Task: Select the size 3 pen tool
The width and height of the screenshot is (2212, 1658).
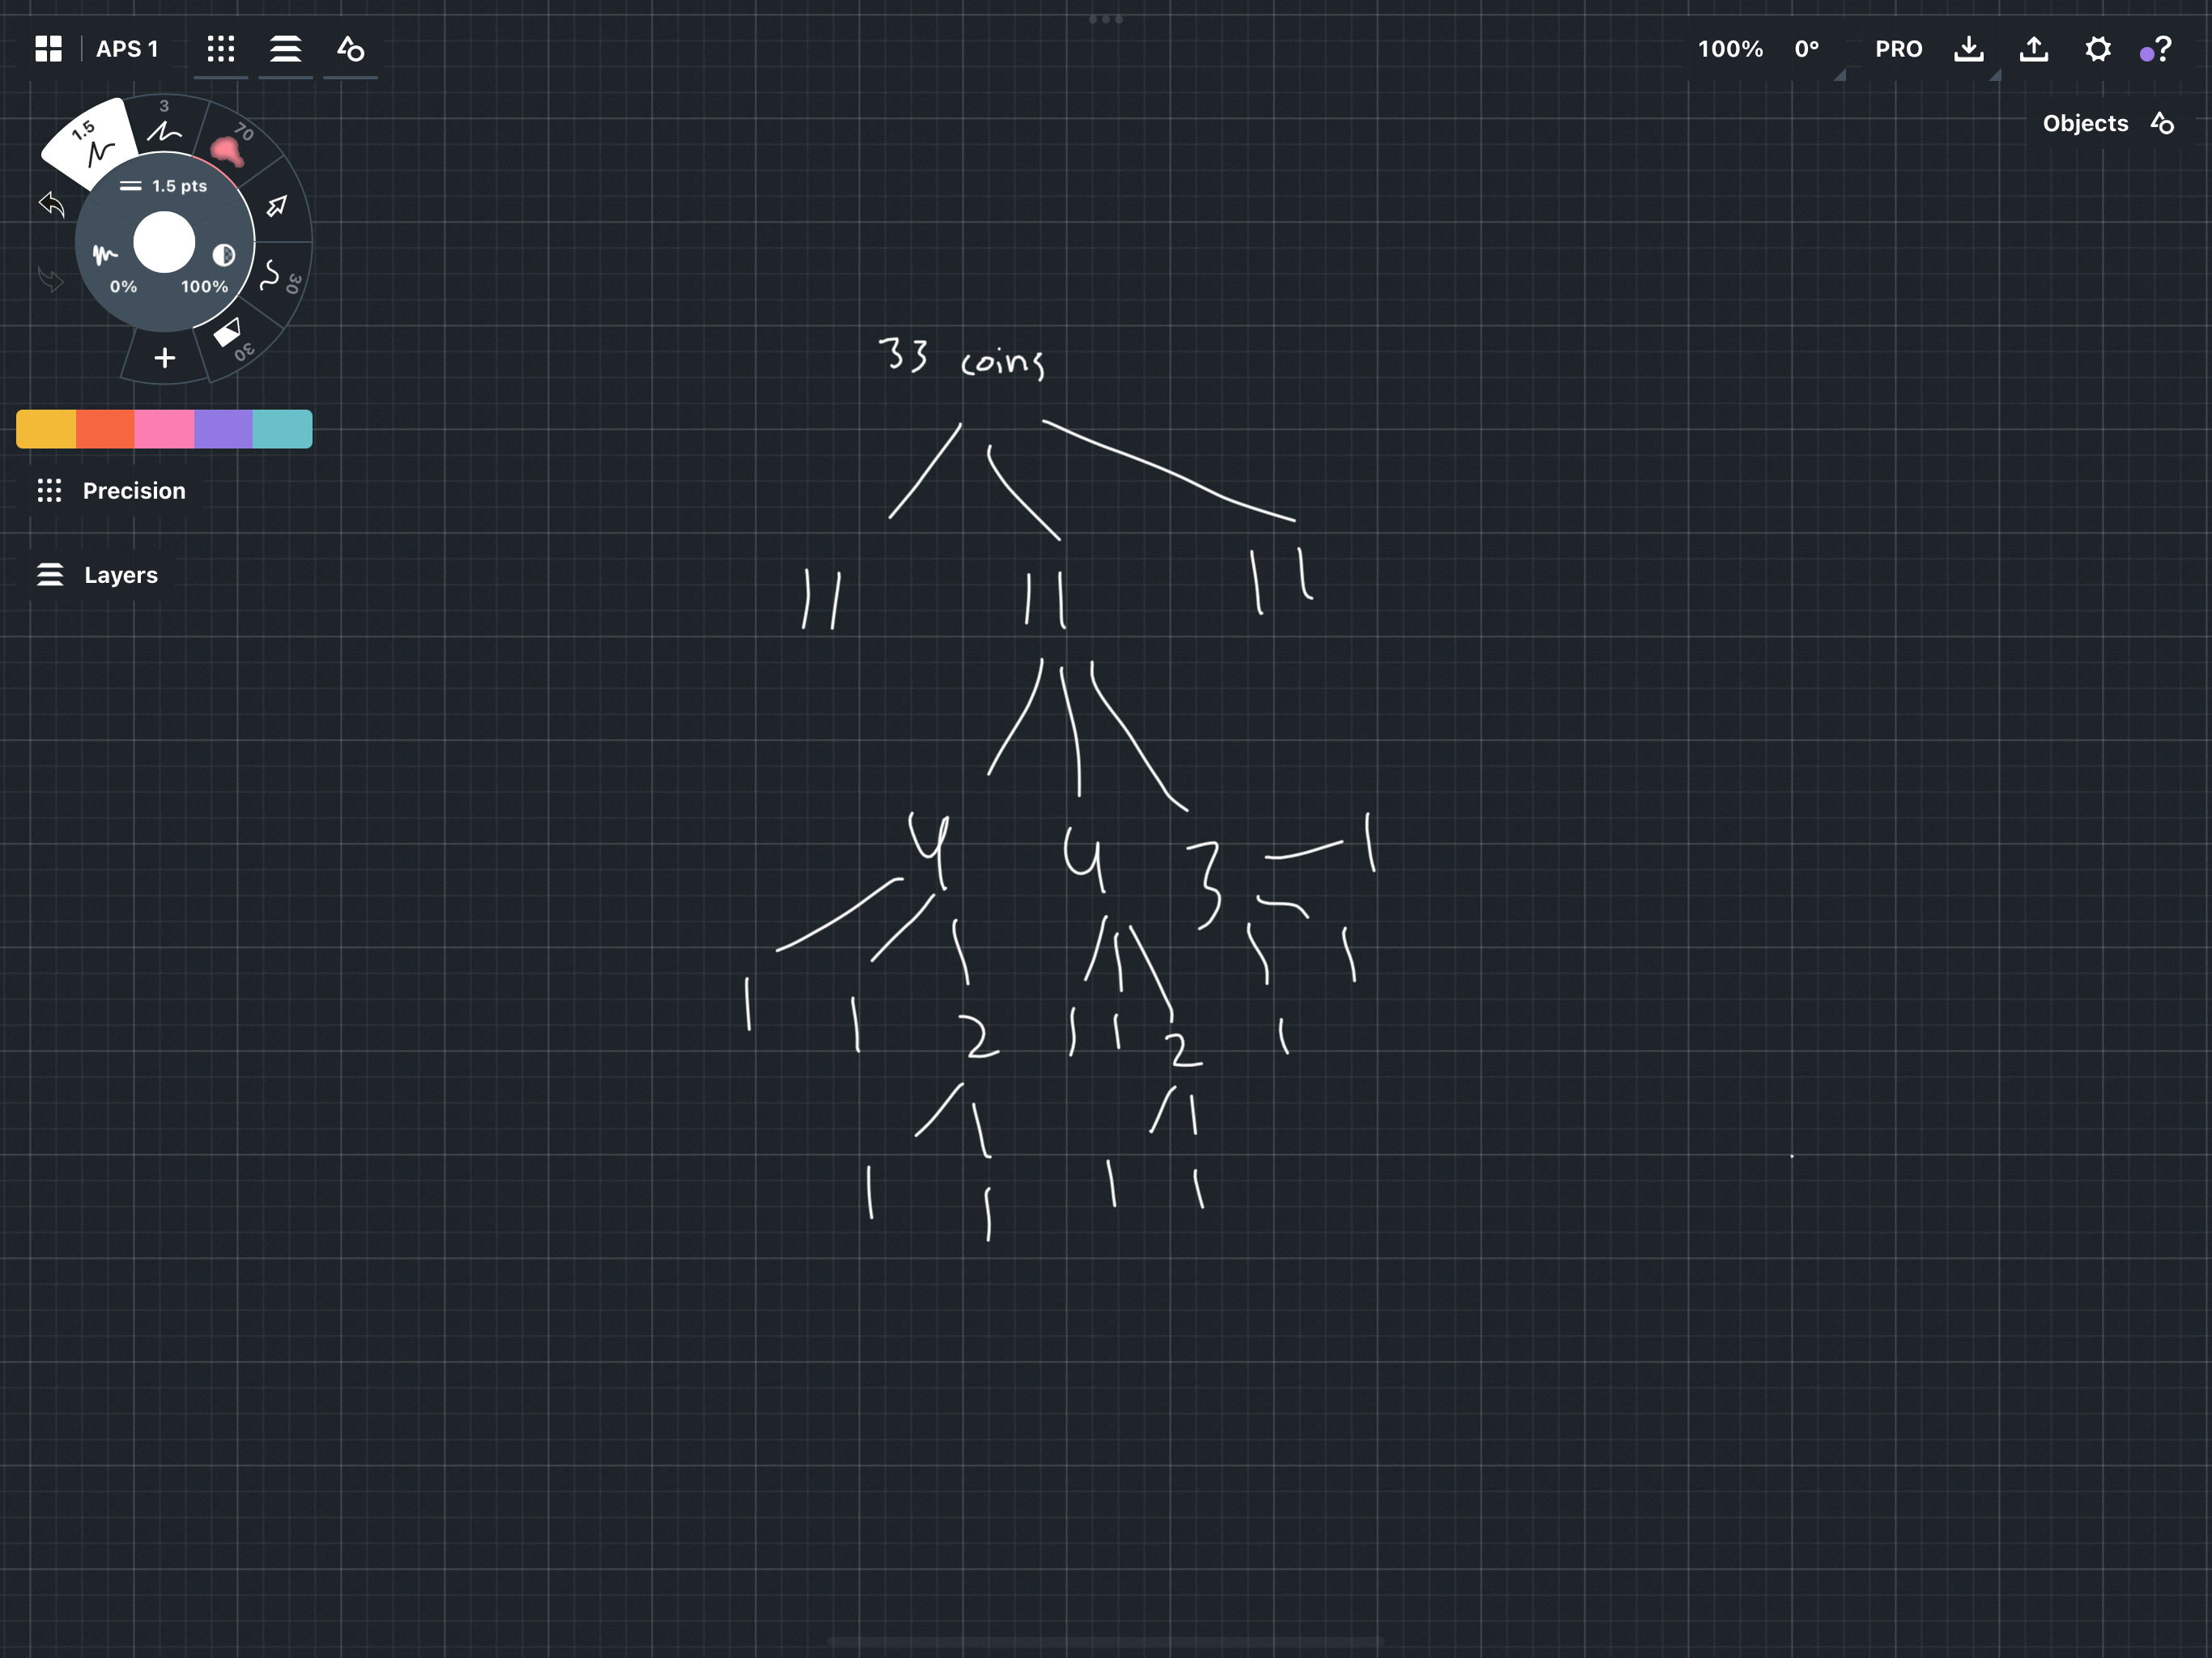Action: [x=165, y=123]
